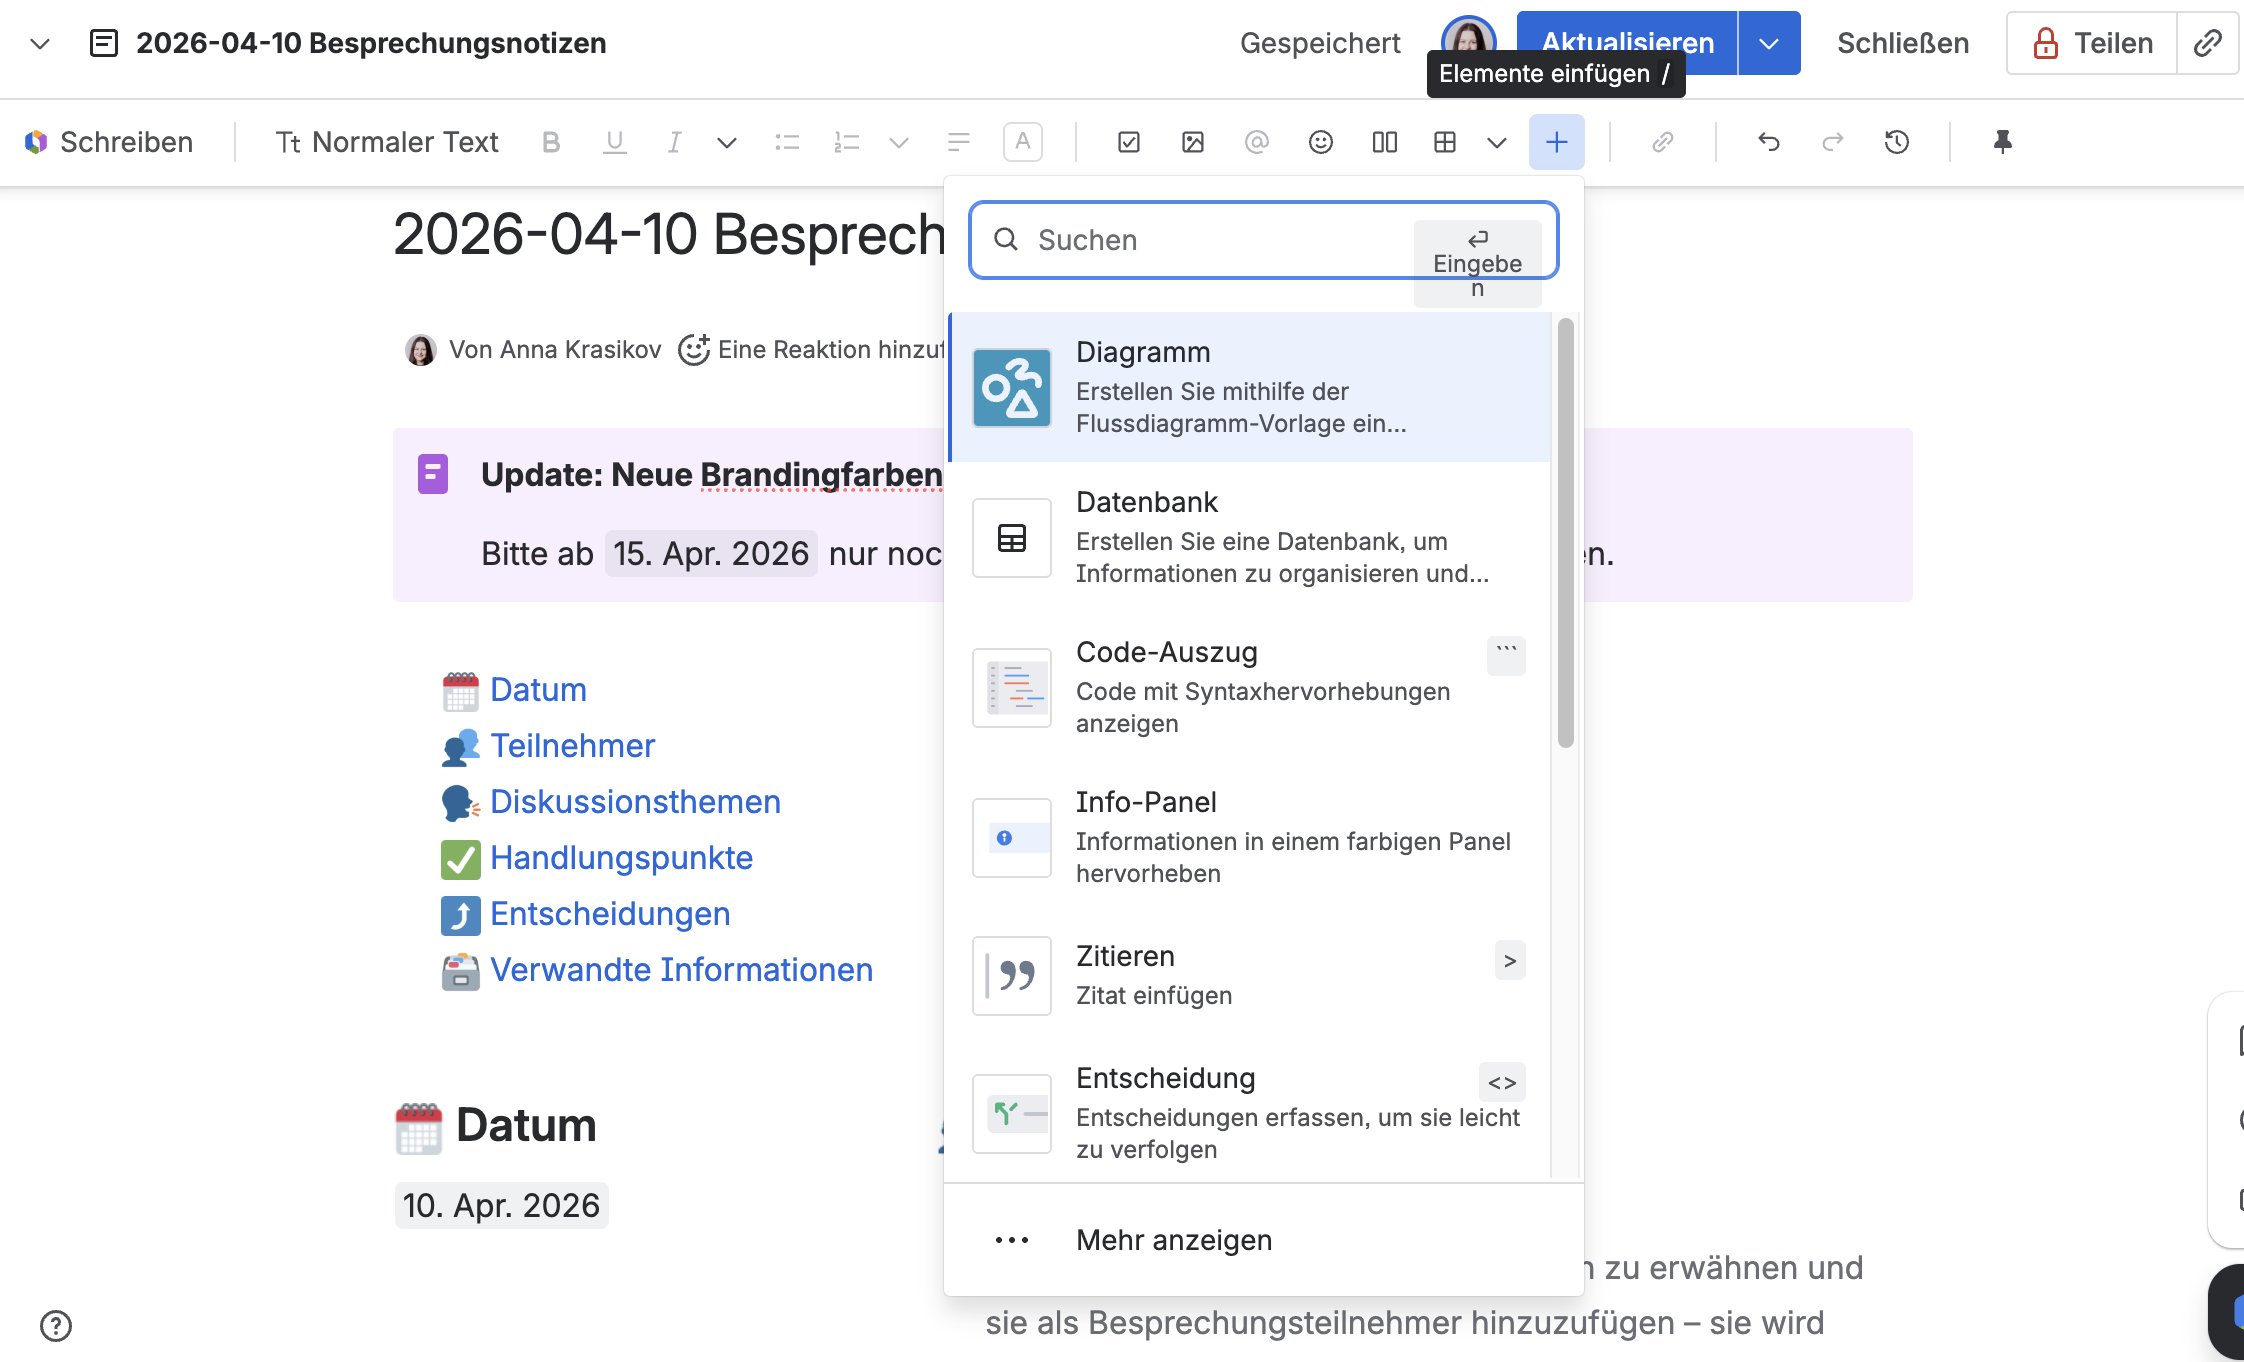Select the Diagramm element
2244x1362 pixels.
click(x=1250, y=387)
